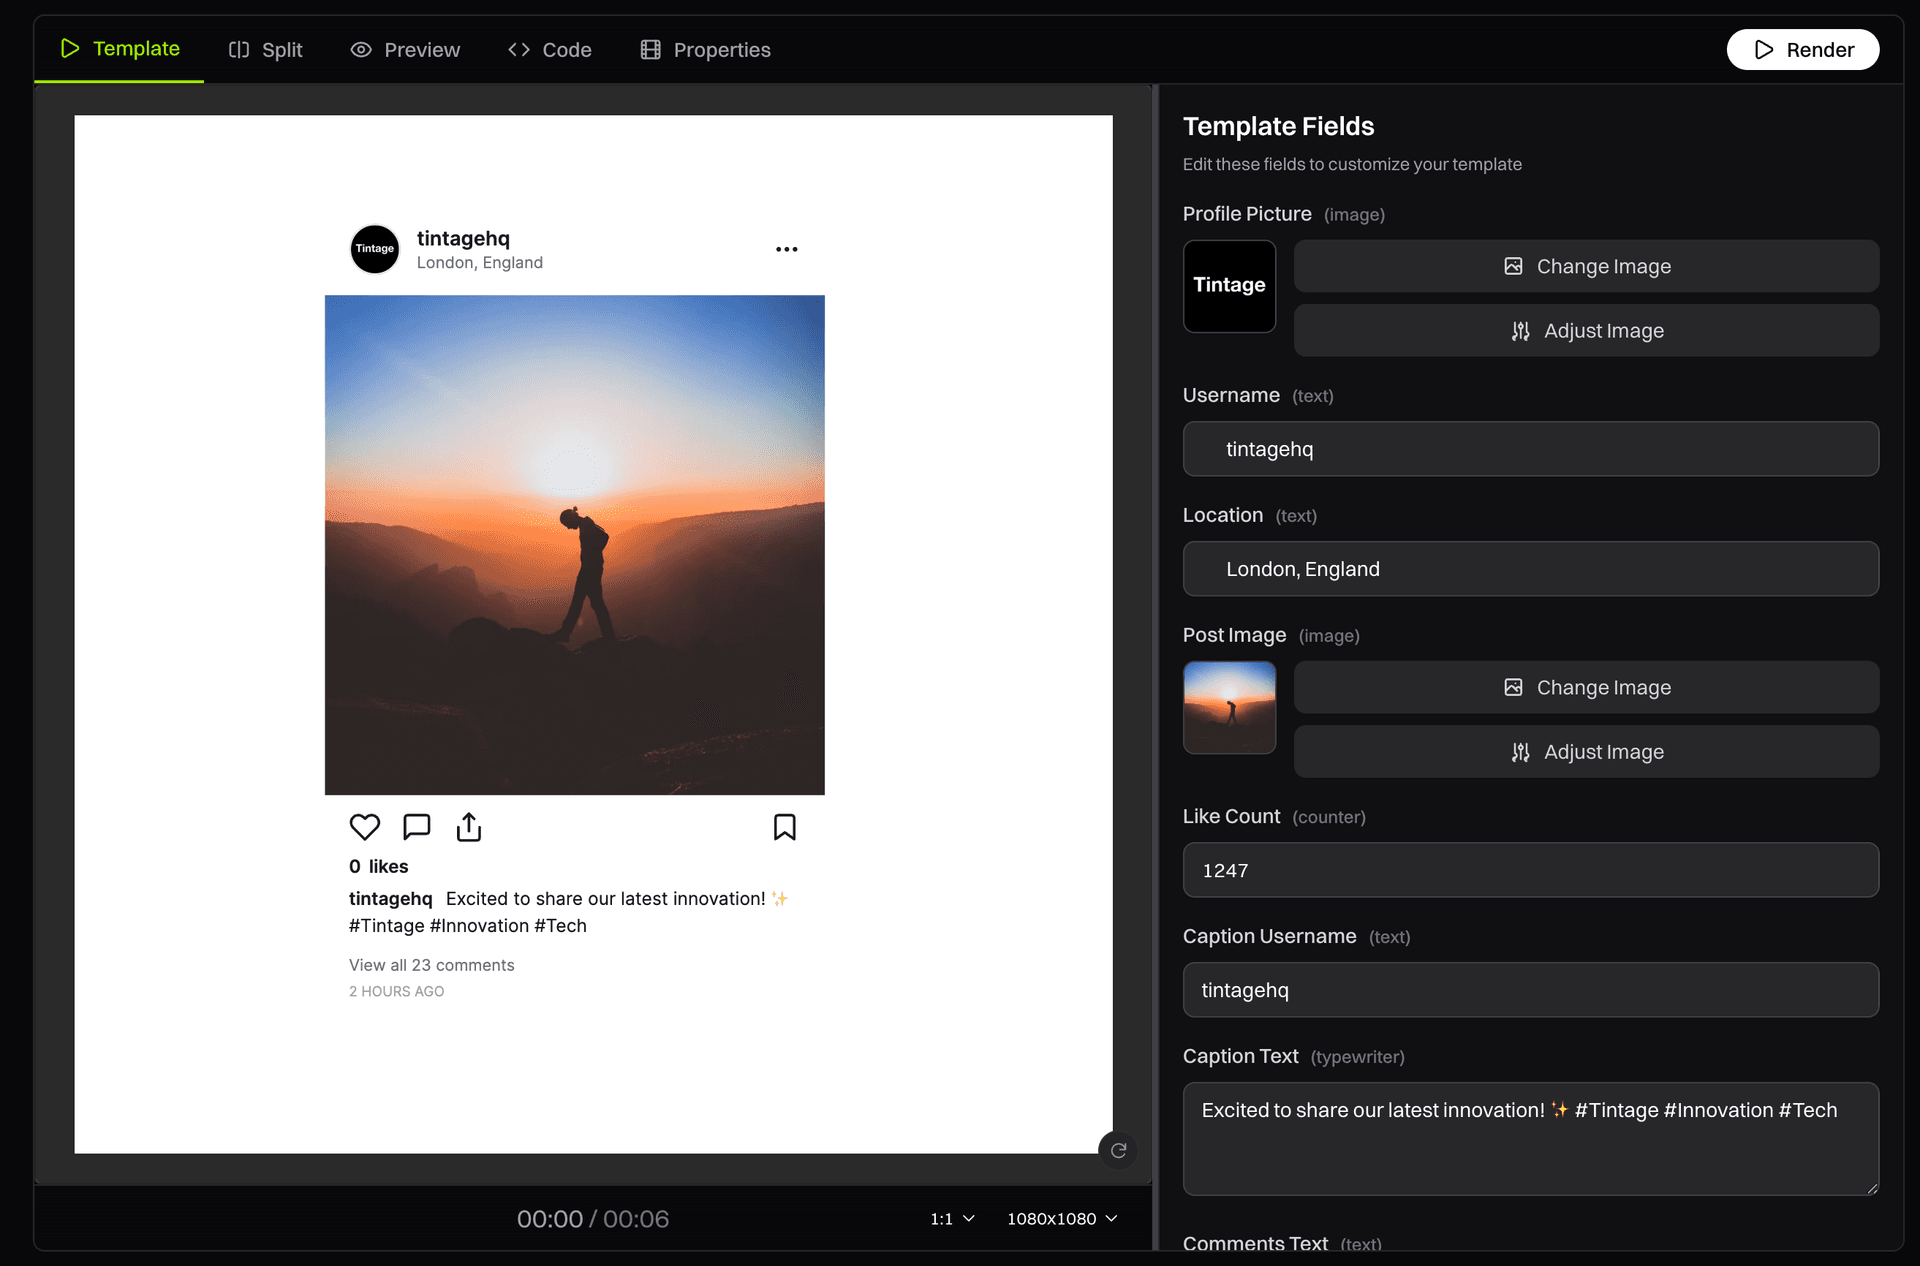The height and width of the screenshot is (1266, 1920).
Task: Switch to the Split view
Action: (265, 49)
